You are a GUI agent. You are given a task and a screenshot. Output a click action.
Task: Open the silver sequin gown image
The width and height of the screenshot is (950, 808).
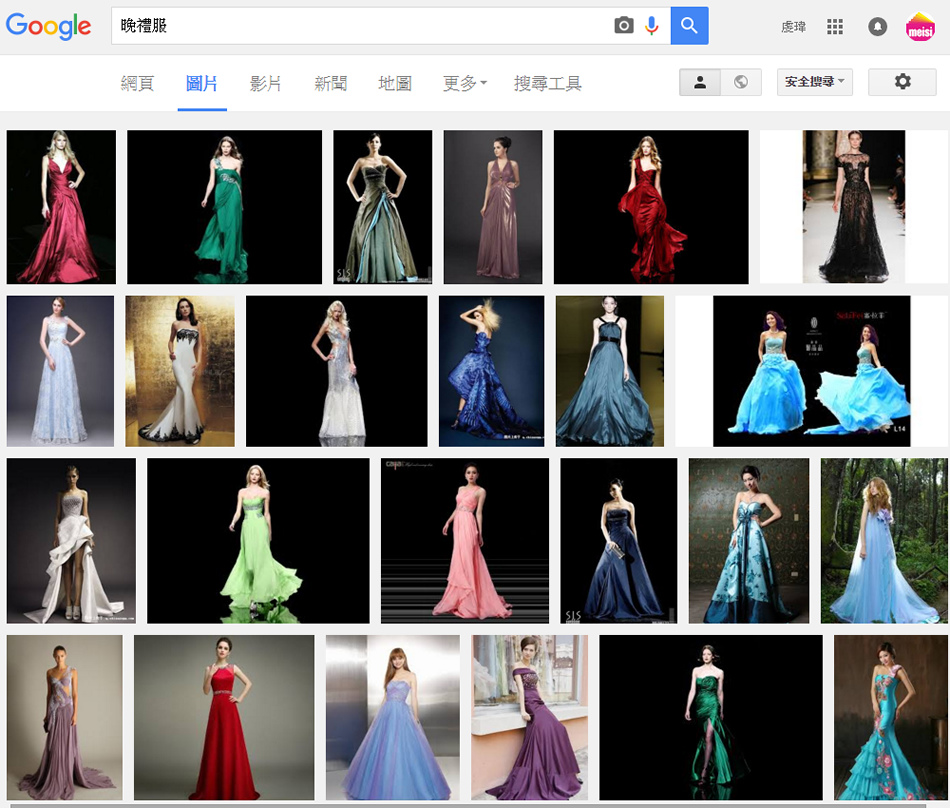pyautogui.click(x=336, y=371)
